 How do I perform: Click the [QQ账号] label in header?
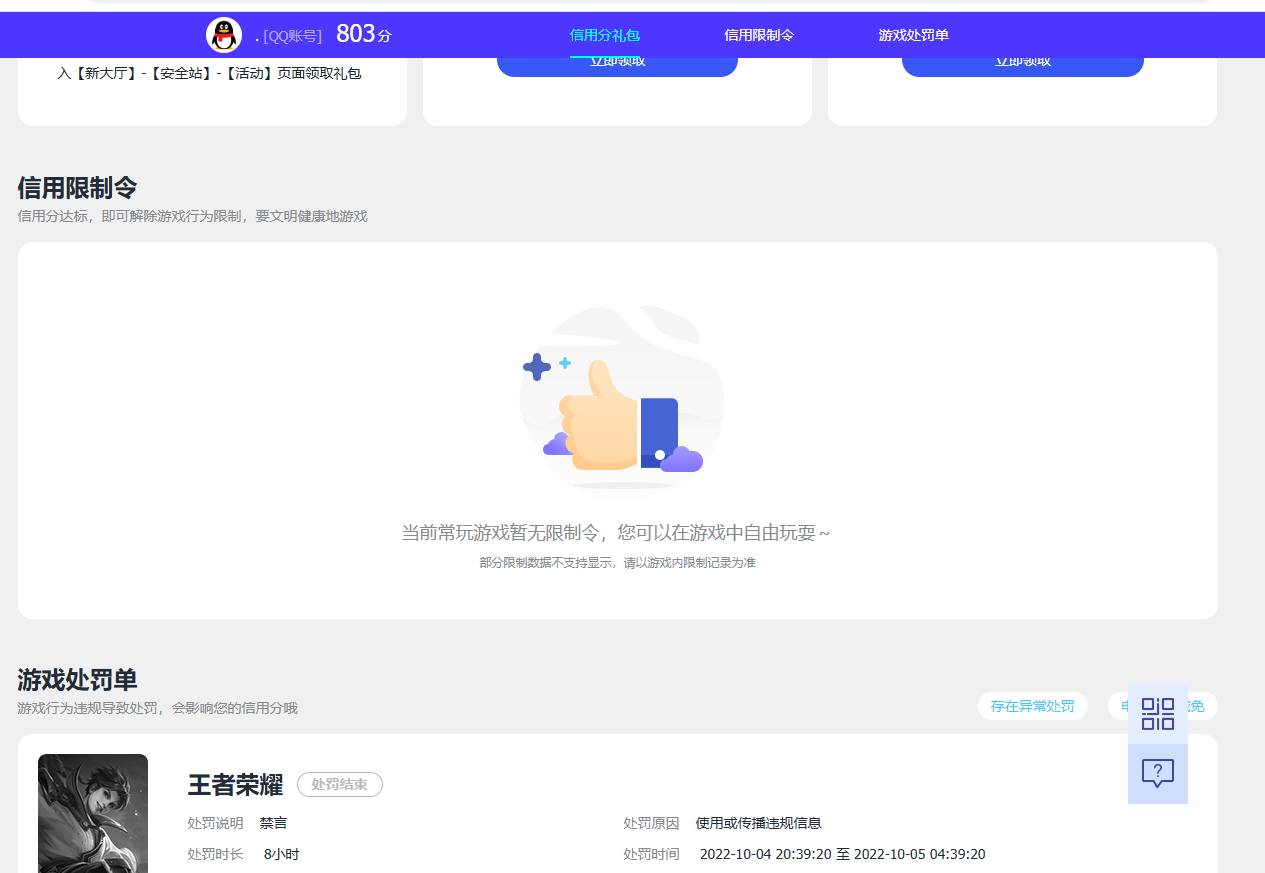292,36
